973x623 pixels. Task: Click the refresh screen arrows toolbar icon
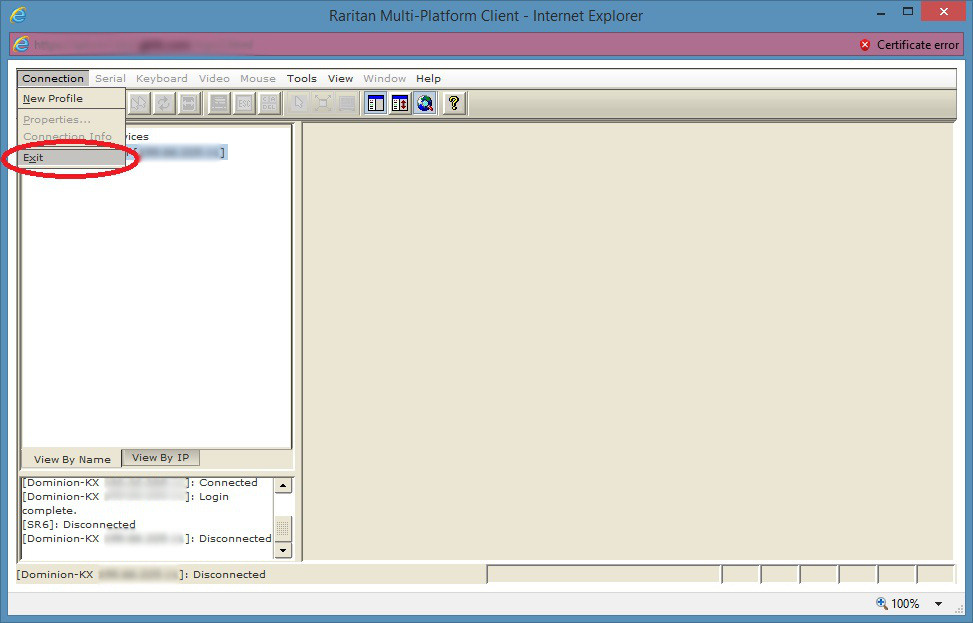(x=164, y=104)
